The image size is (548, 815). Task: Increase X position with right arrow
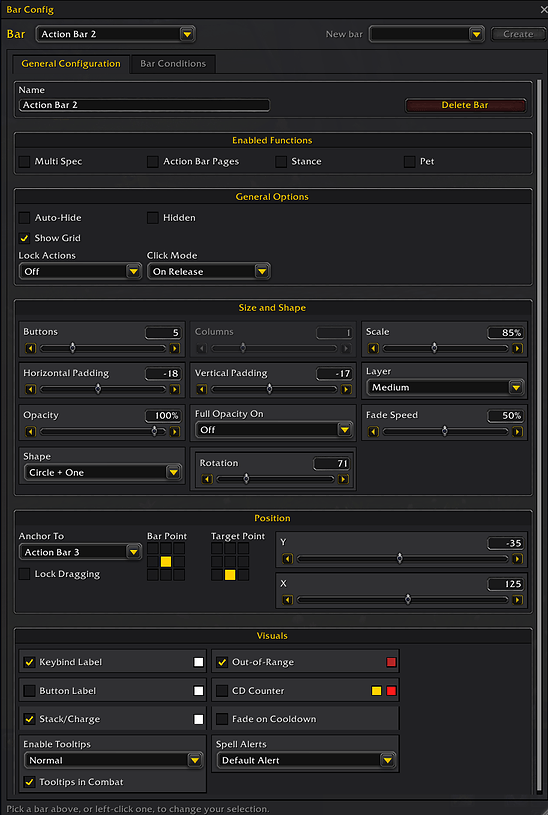517,600
